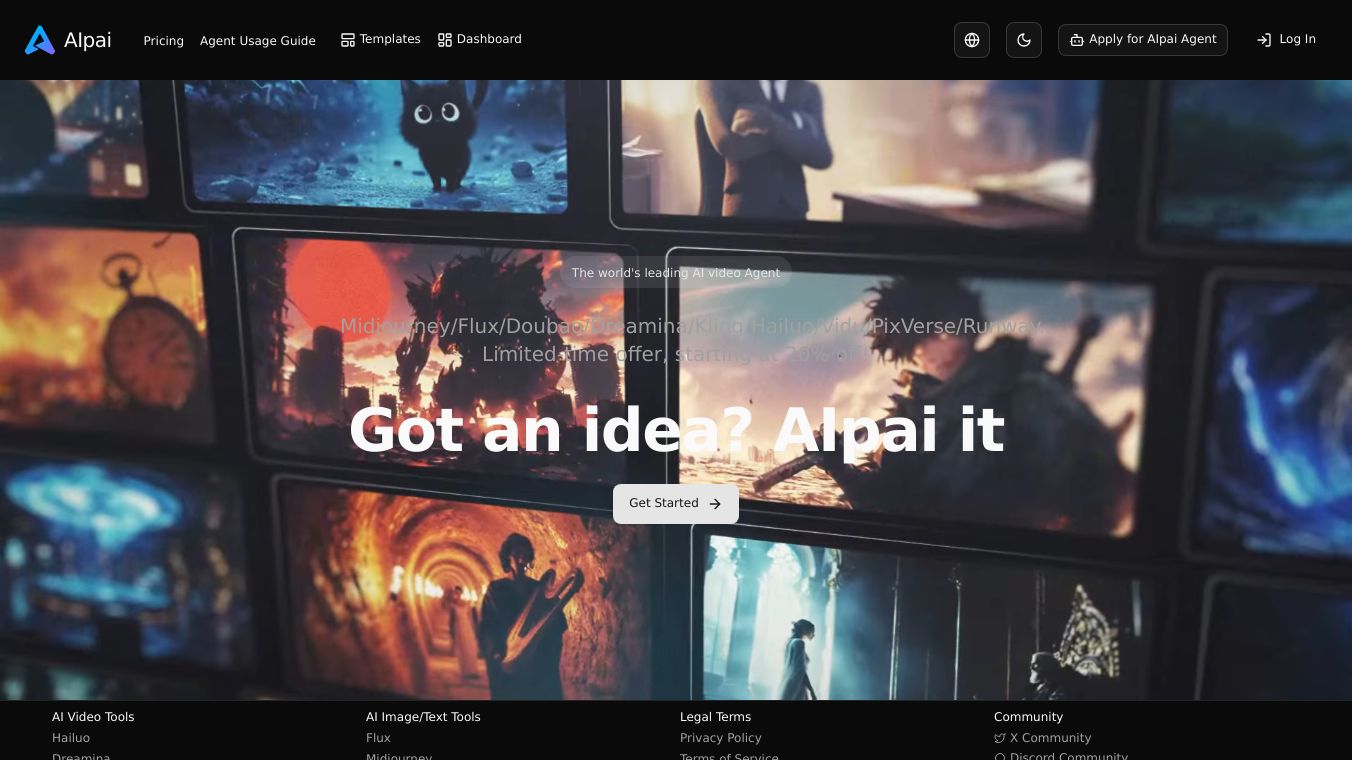Click the "Limited time offer" text line
Image resolution: width=1352 pixels, height=760 pixels.
[x=676, y=354]
